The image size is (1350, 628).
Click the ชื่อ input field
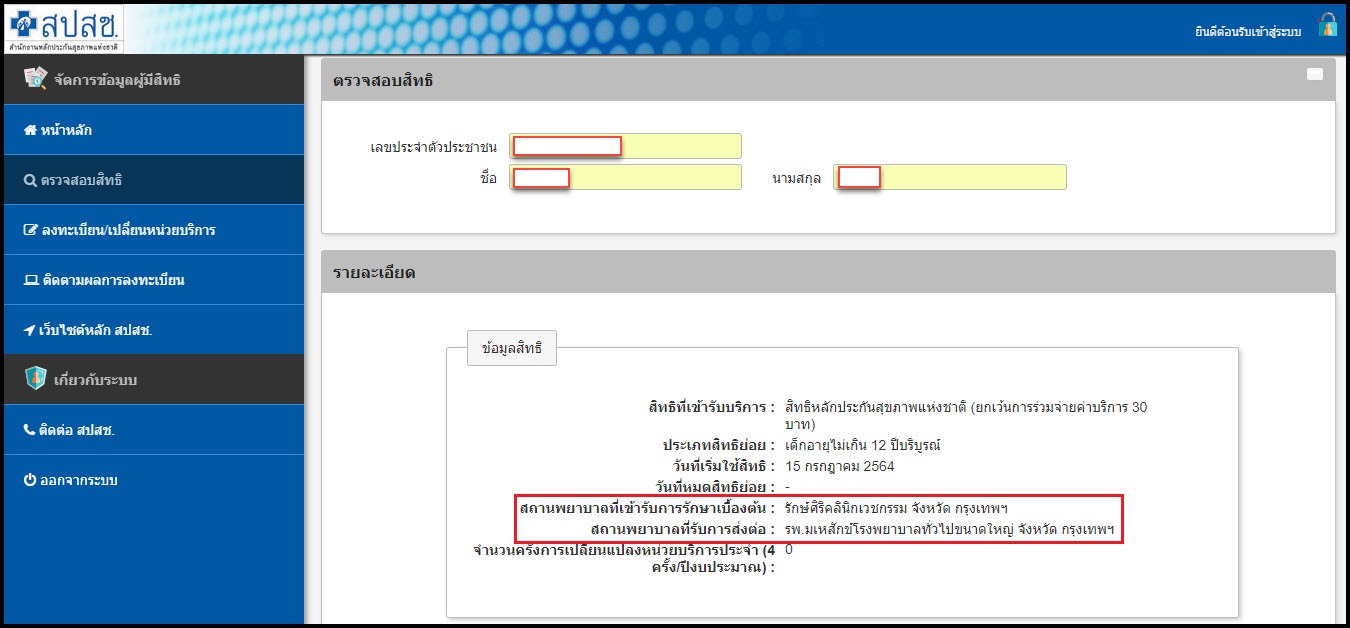(625, 177)
